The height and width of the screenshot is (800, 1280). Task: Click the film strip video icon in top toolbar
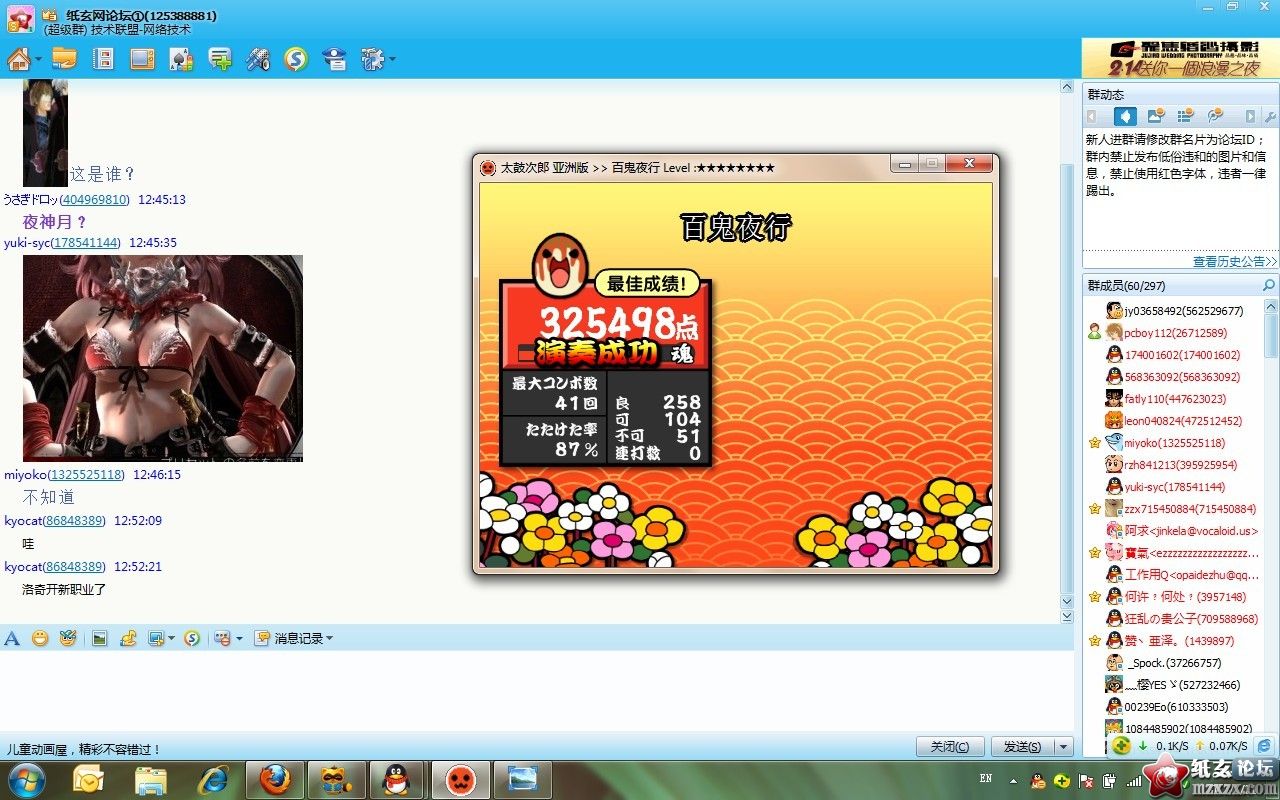103,59
